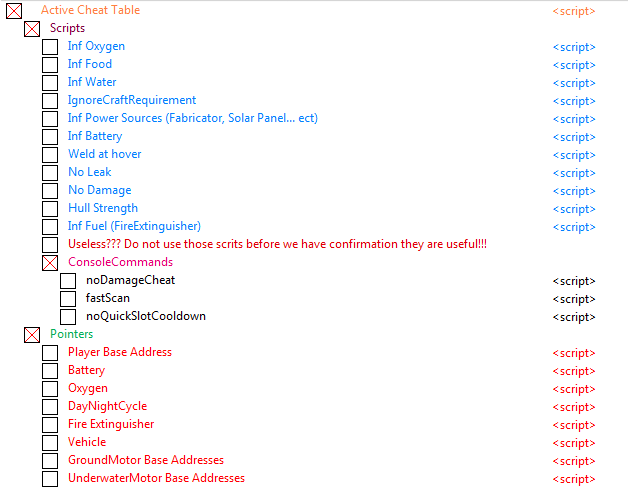
Task: Enable the Inf Battery checkbox
Action: coord(50,137)
